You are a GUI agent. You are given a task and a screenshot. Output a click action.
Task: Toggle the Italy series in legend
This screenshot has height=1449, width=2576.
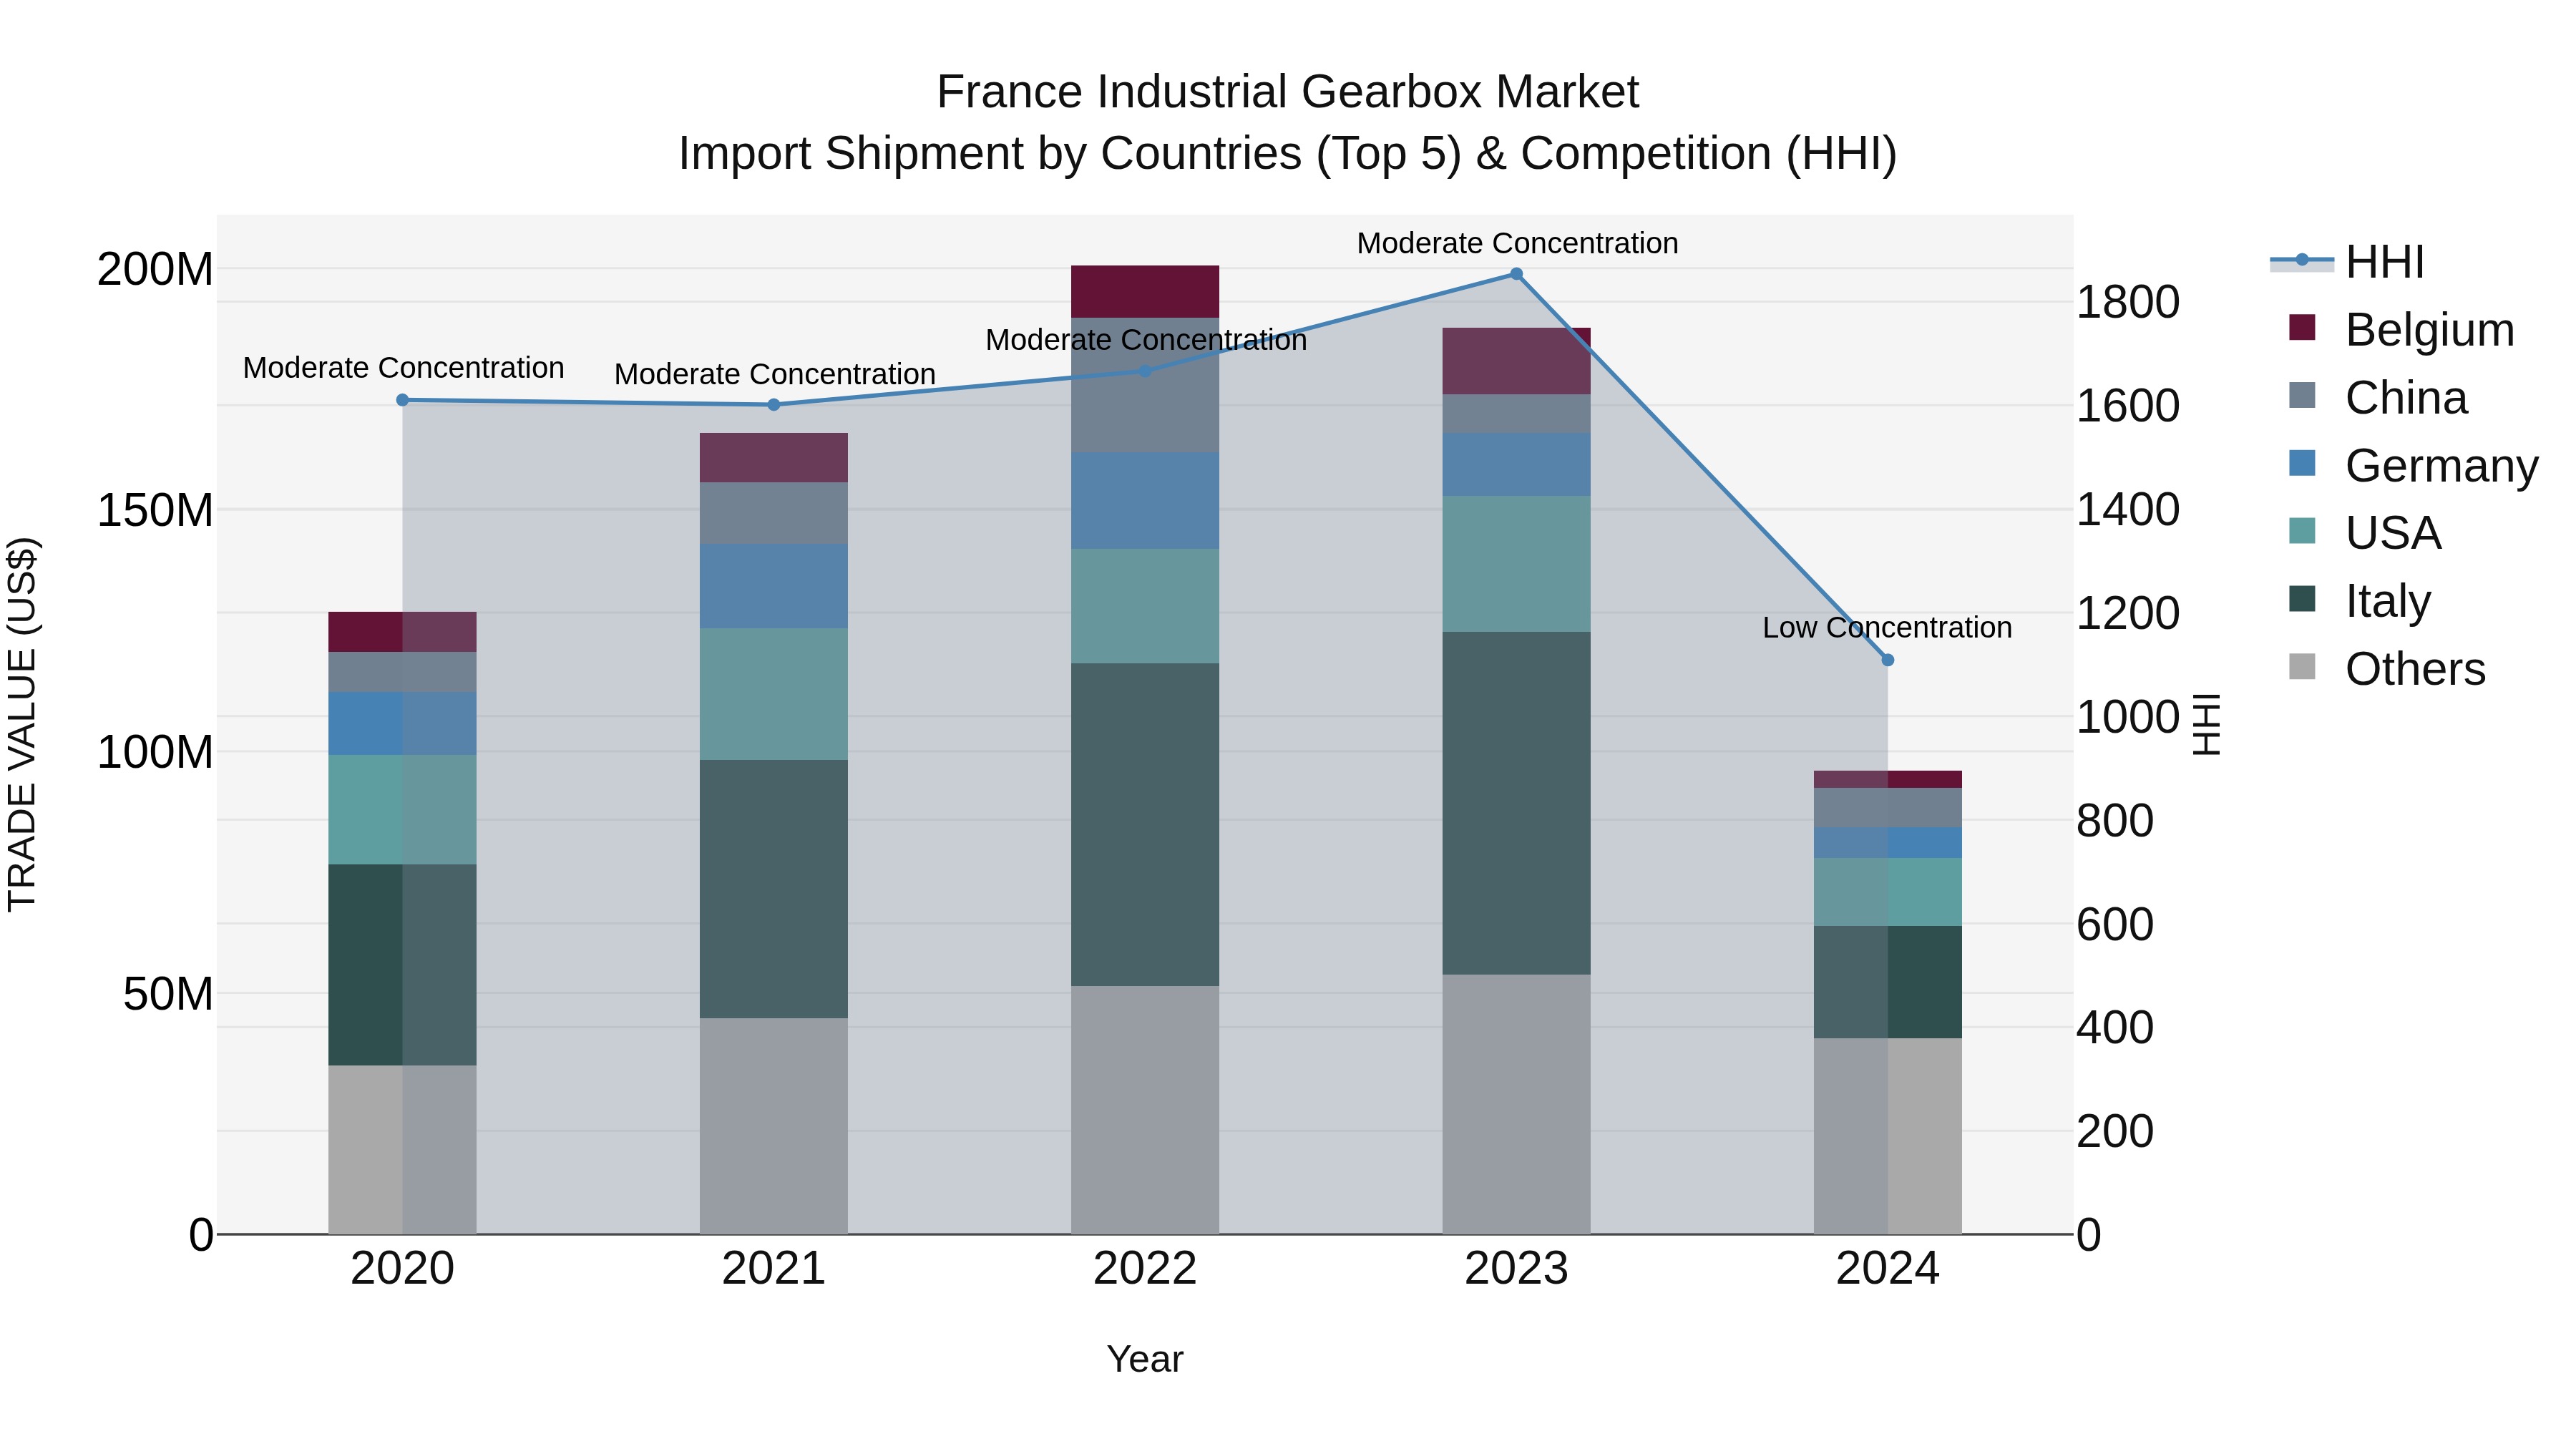point(2360,600)
